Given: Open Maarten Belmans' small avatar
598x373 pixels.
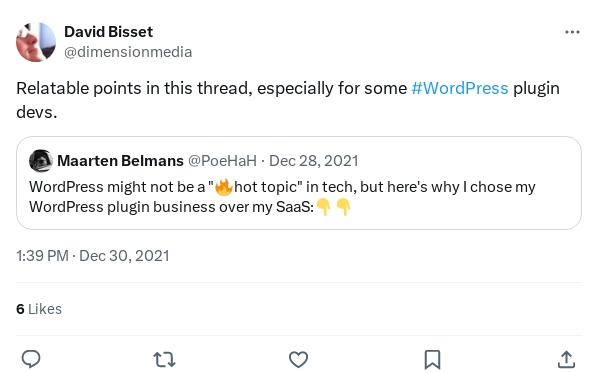Looking at the screenshot, I should click(41, 161).
